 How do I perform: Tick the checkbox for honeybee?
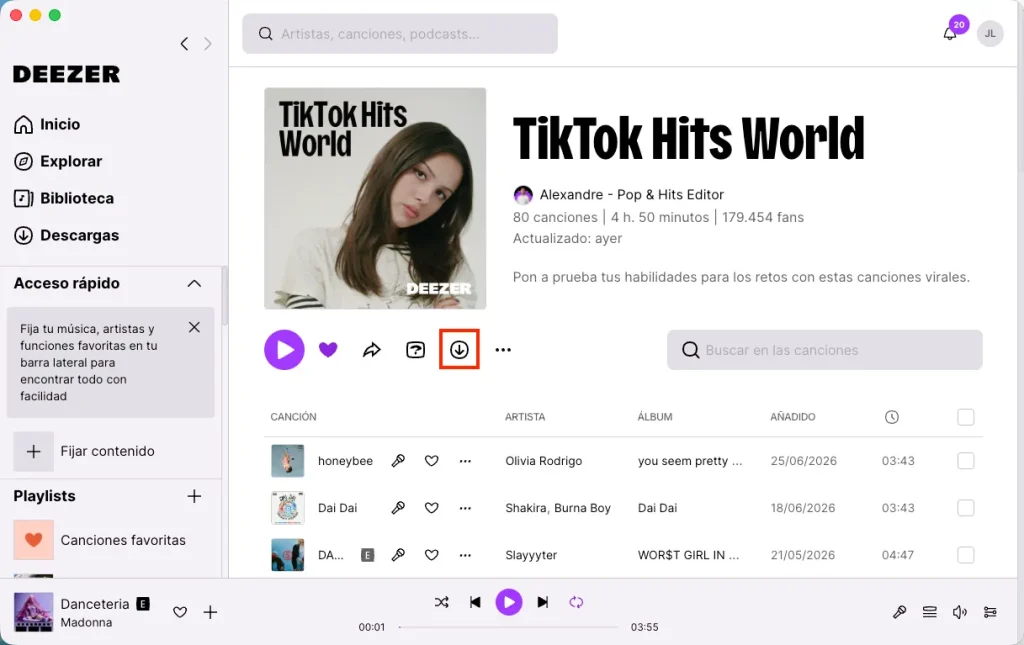tap(965, 461)
